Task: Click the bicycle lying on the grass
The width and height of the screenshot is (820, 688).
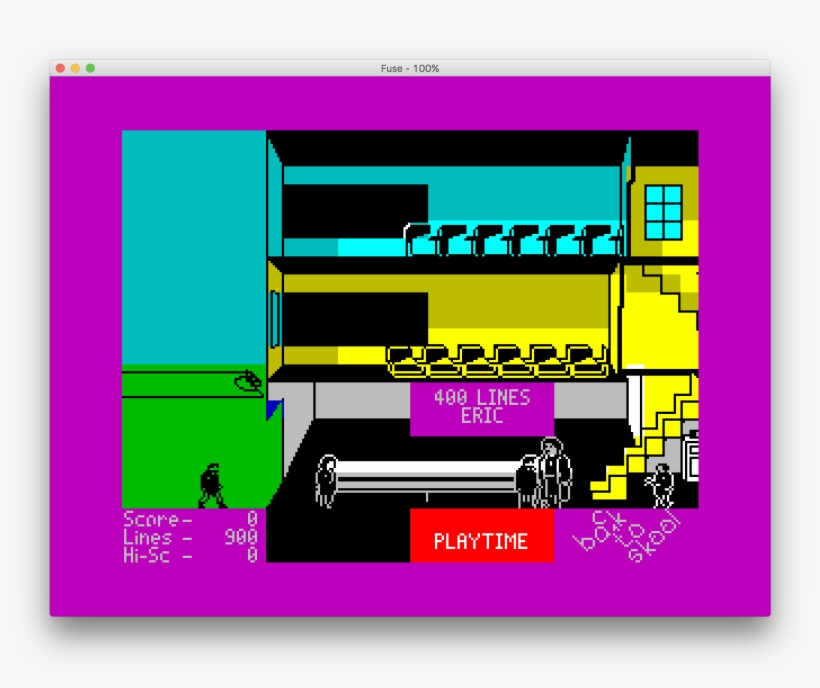Action: 248,381
